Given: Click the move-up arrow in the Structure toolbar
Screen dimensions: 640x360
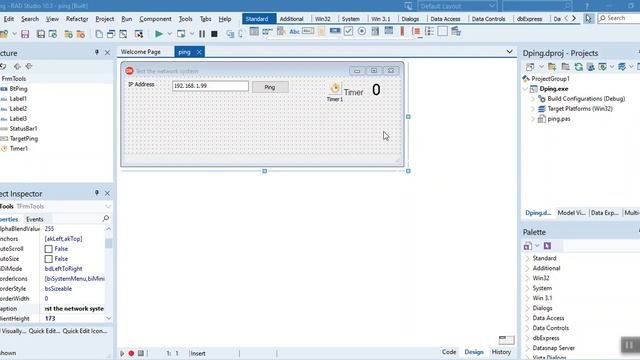Looking at the screenshot, I should pos(17,66).
